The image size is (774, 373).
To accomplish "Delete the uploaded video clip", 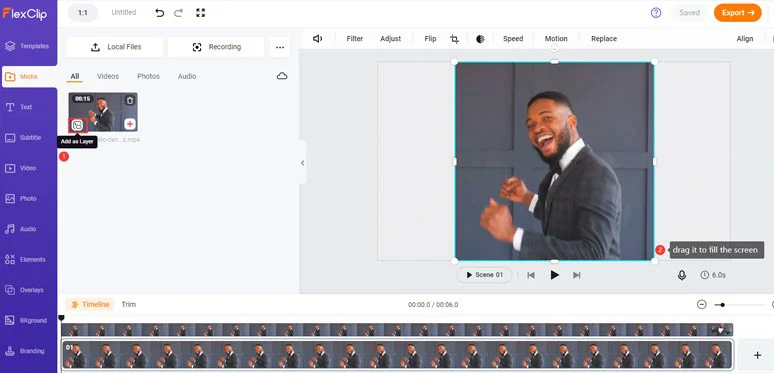I will point(130,101).
